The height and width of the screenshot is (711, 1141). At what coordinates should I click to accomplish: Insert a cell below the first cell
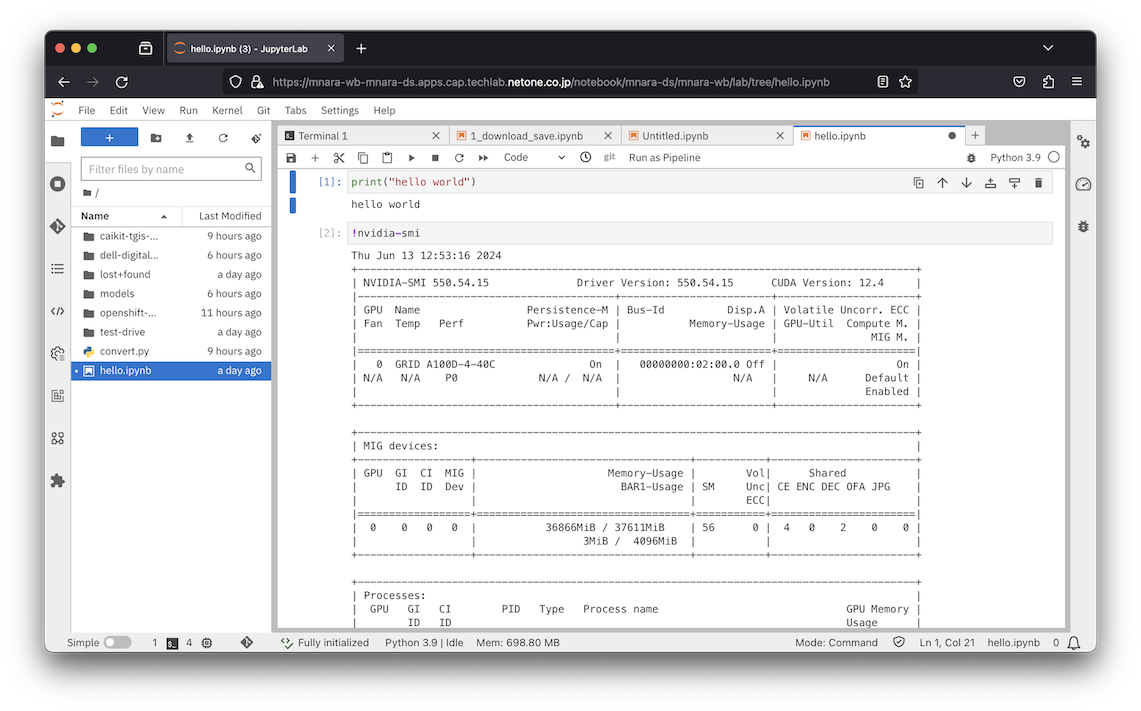tap(1014, 183)
